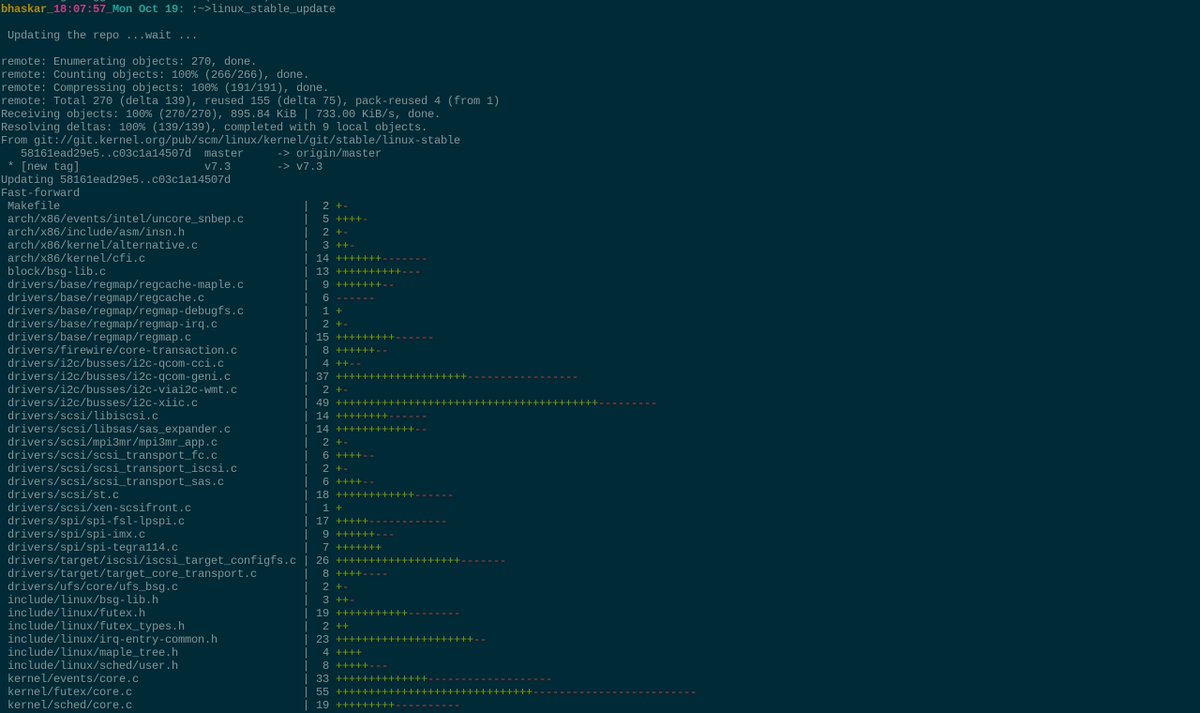
Task: Click the 'master' branch name text
Action: (x=224, y=153)
